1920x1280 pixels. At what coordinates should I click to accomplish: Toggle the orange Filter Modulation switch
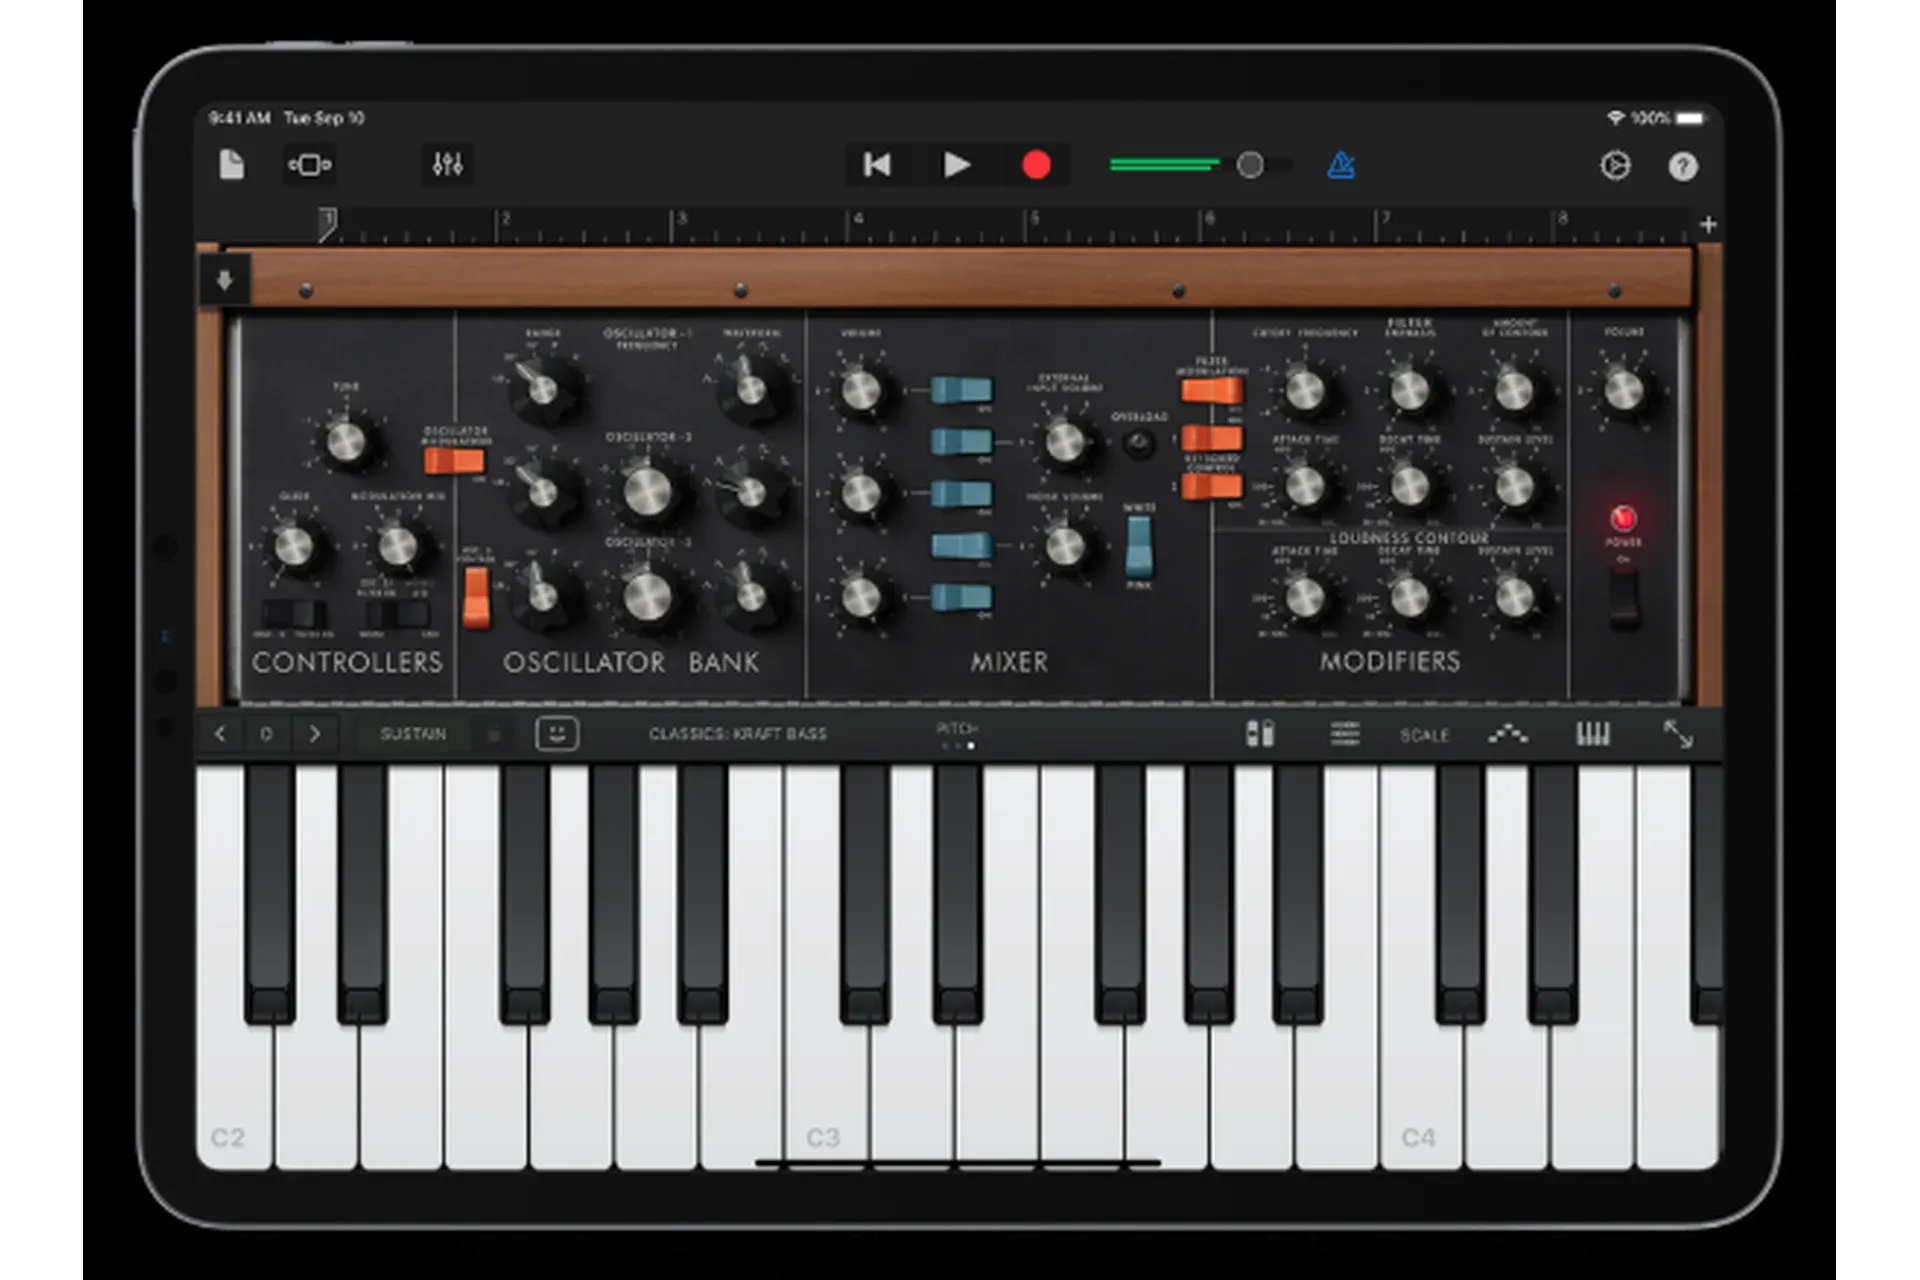click(1212, 389)
